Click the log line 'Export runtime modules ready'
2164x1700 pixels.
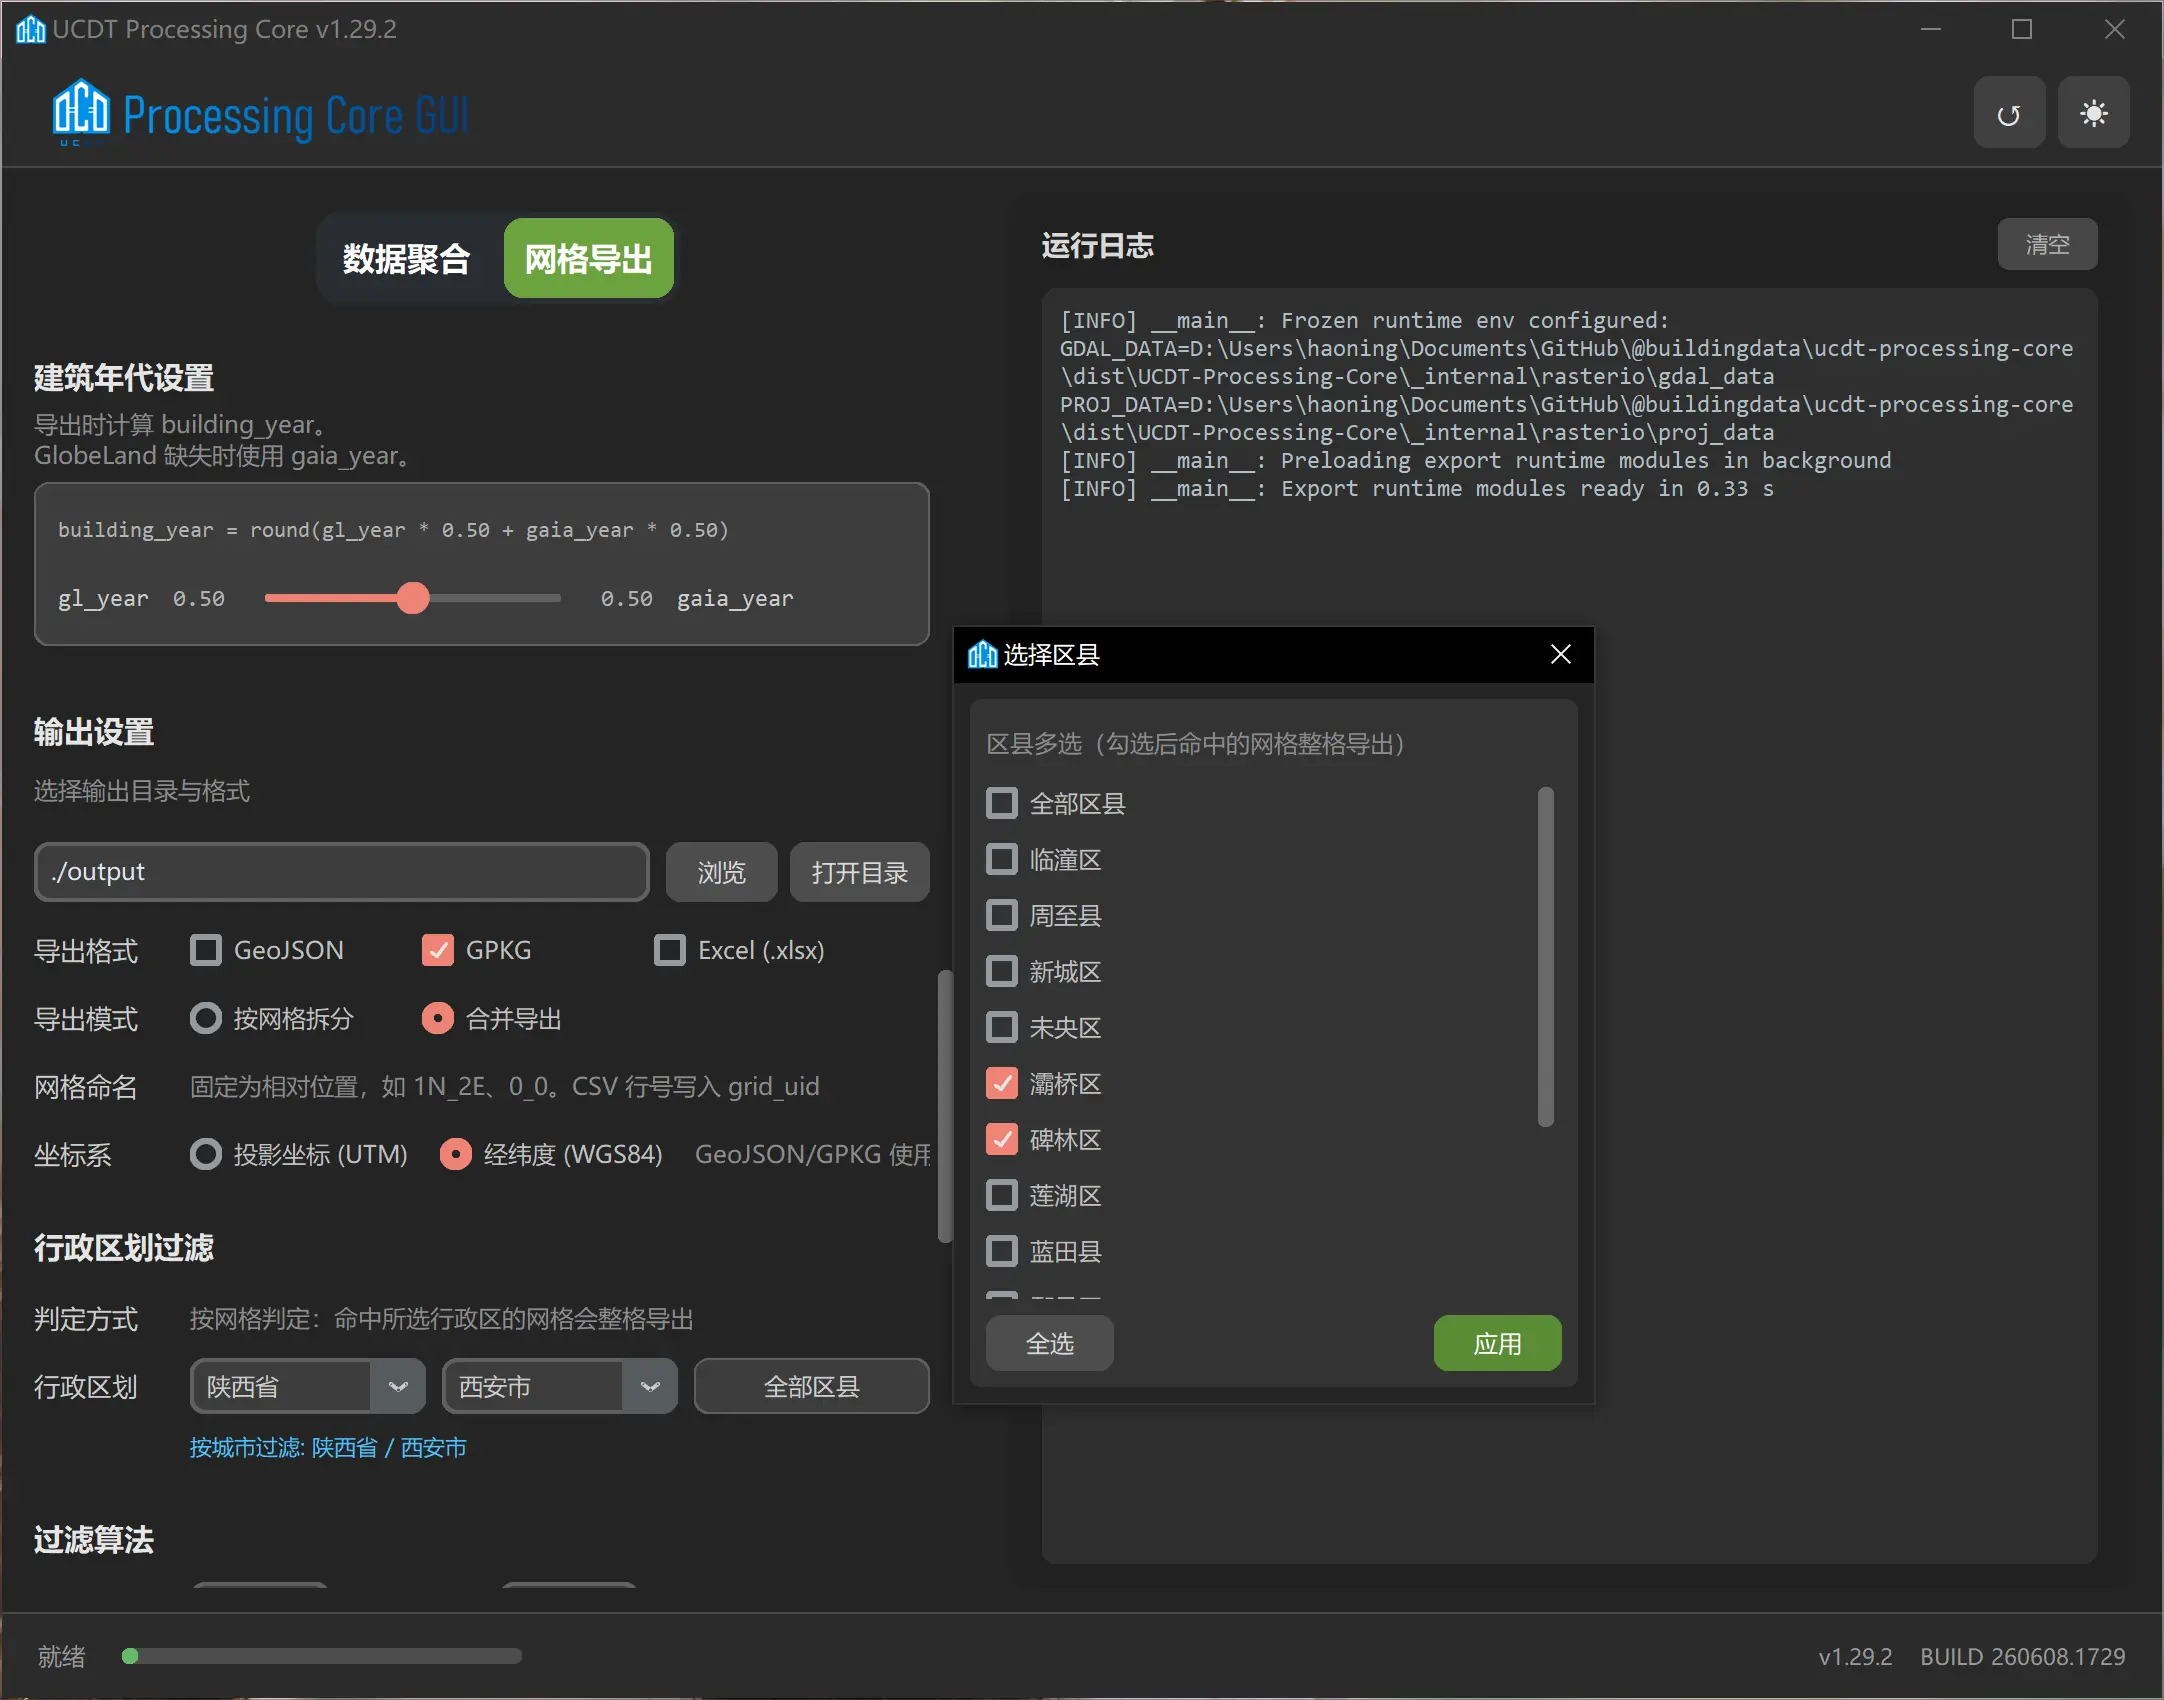[1416, 489]
